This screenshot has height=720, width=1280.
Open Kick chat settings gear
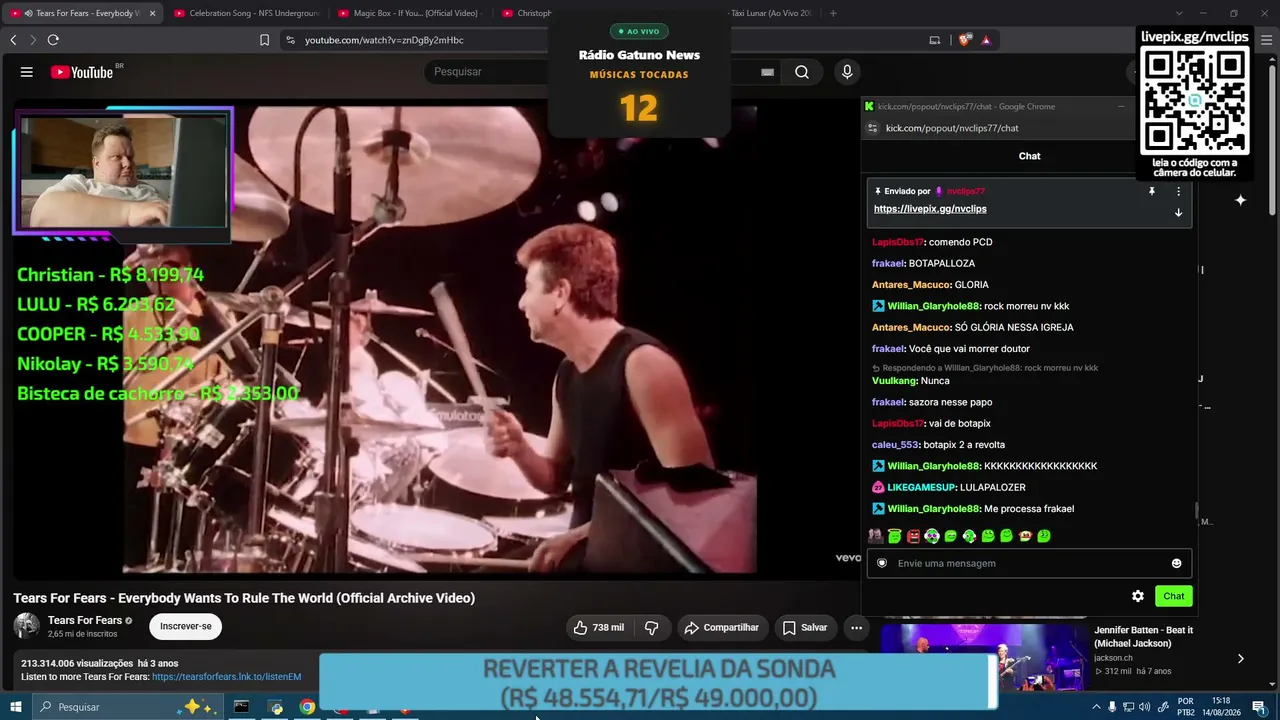tap(1138, 596)
